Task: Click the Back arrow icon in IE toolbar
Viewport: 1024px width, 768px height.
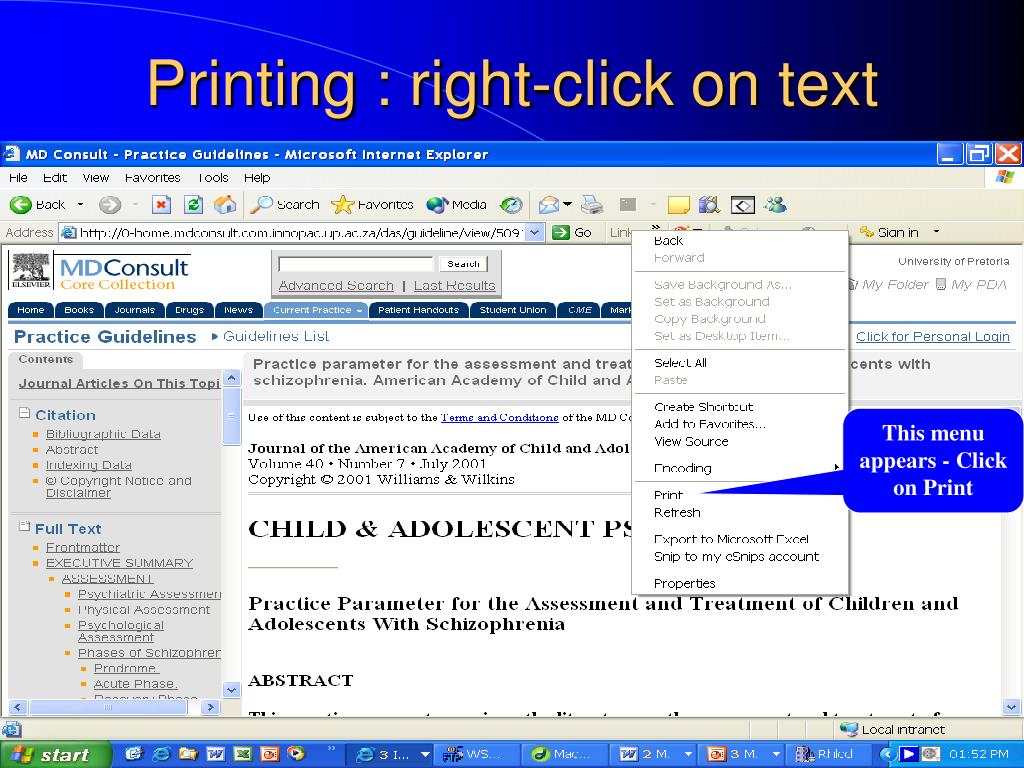Action: tap(20, 205)
